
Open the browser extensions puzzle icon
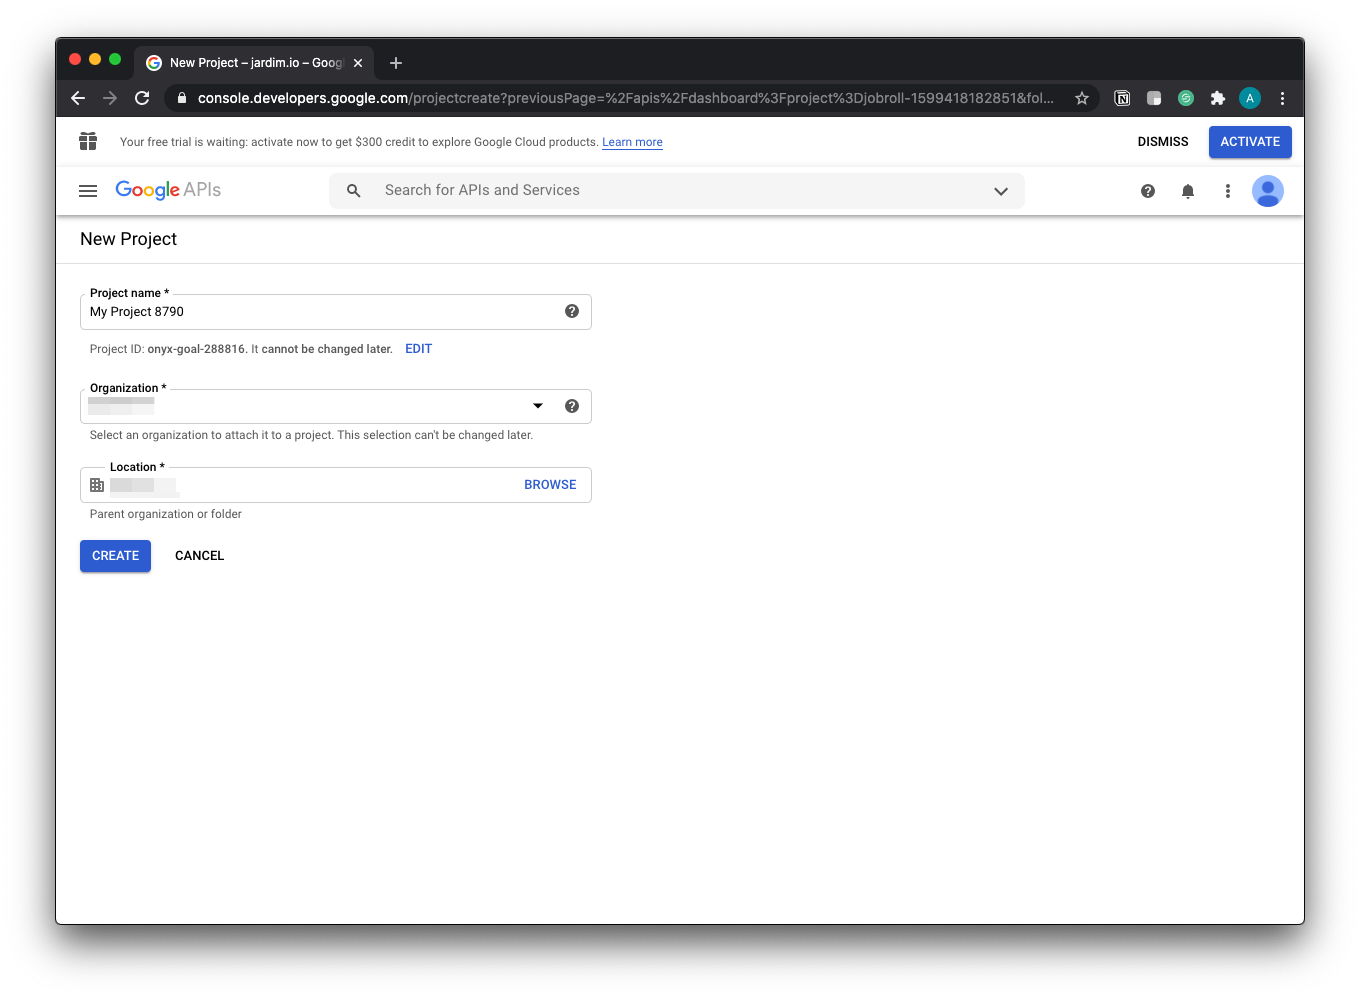[x=1218, y=98]
